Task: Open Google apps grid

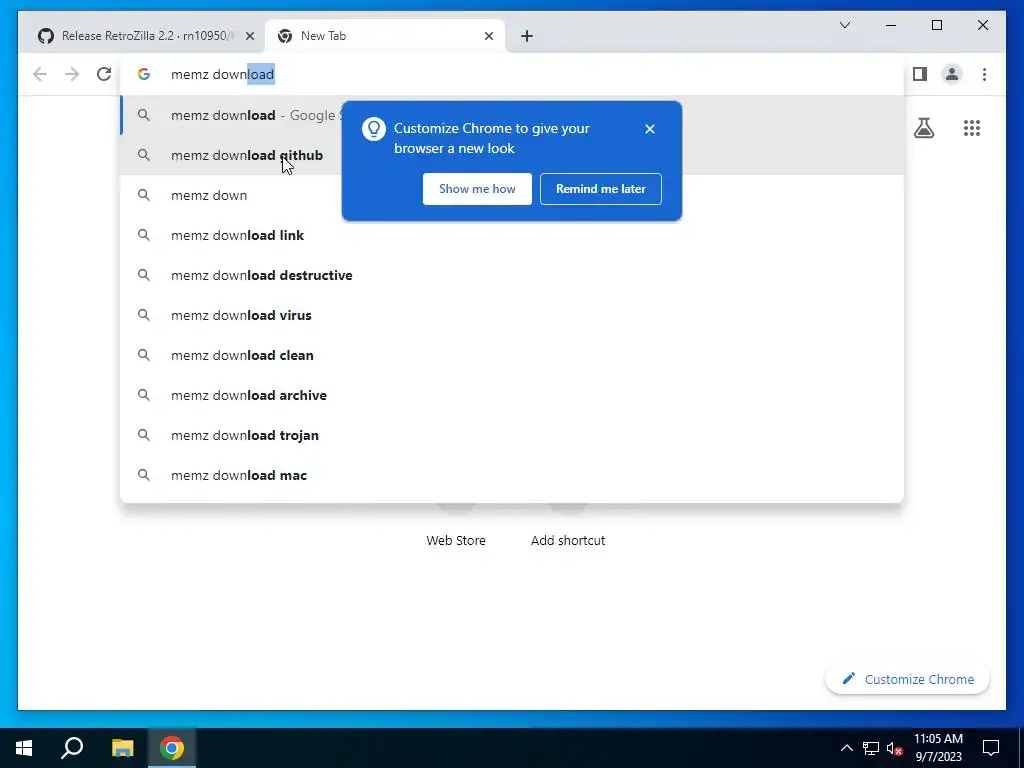Action: (972, 128)
